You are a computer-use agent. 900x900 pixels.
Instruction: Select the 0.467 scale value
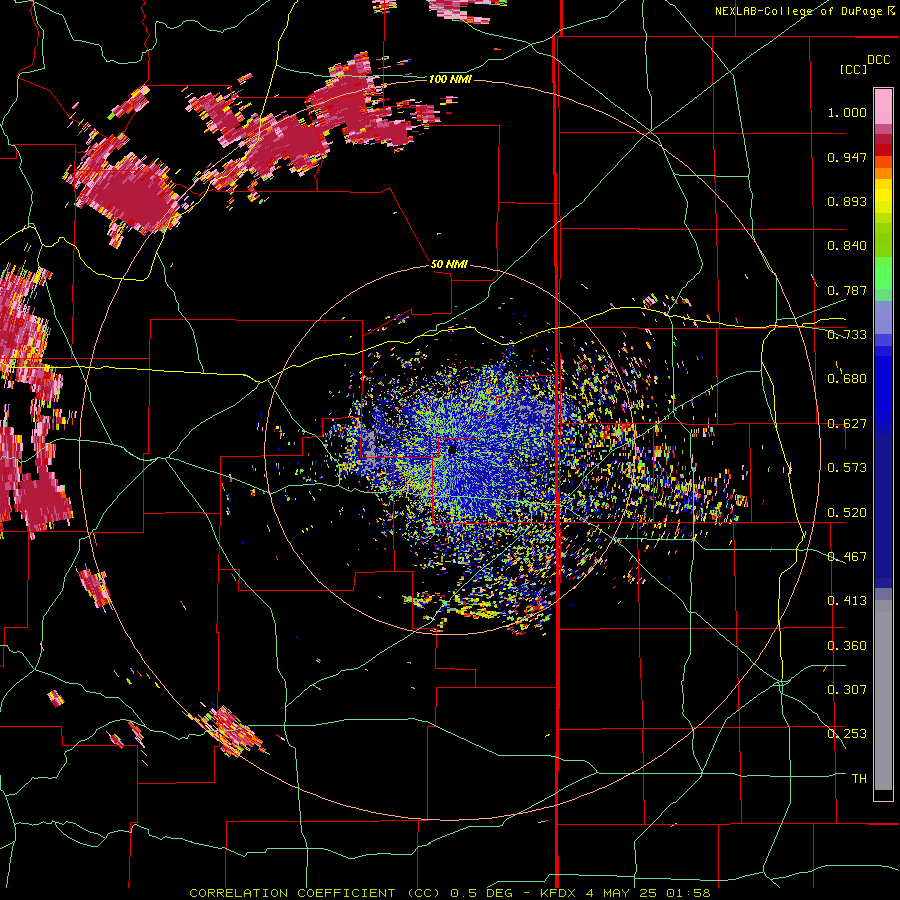click(x=847, y=557)
